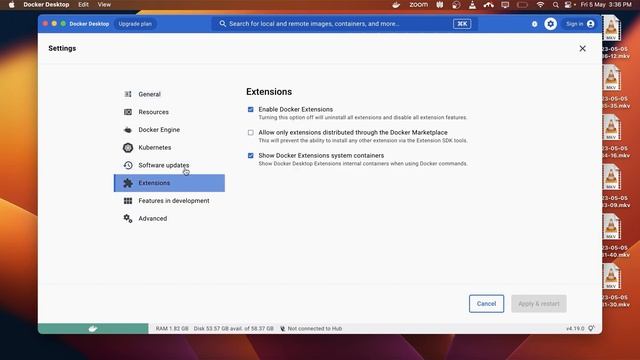Click the Settings title text
This screenshot has width=640, height=360.
tap(62, 48)
